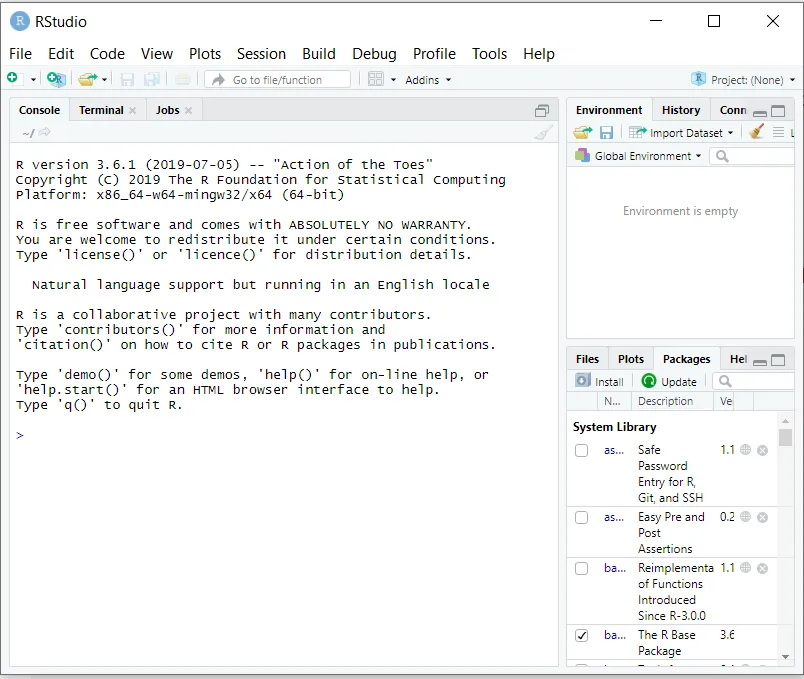Switch to the History tab
The height and width of the screenshot is (679, 804).
click(x=680, y=110)
